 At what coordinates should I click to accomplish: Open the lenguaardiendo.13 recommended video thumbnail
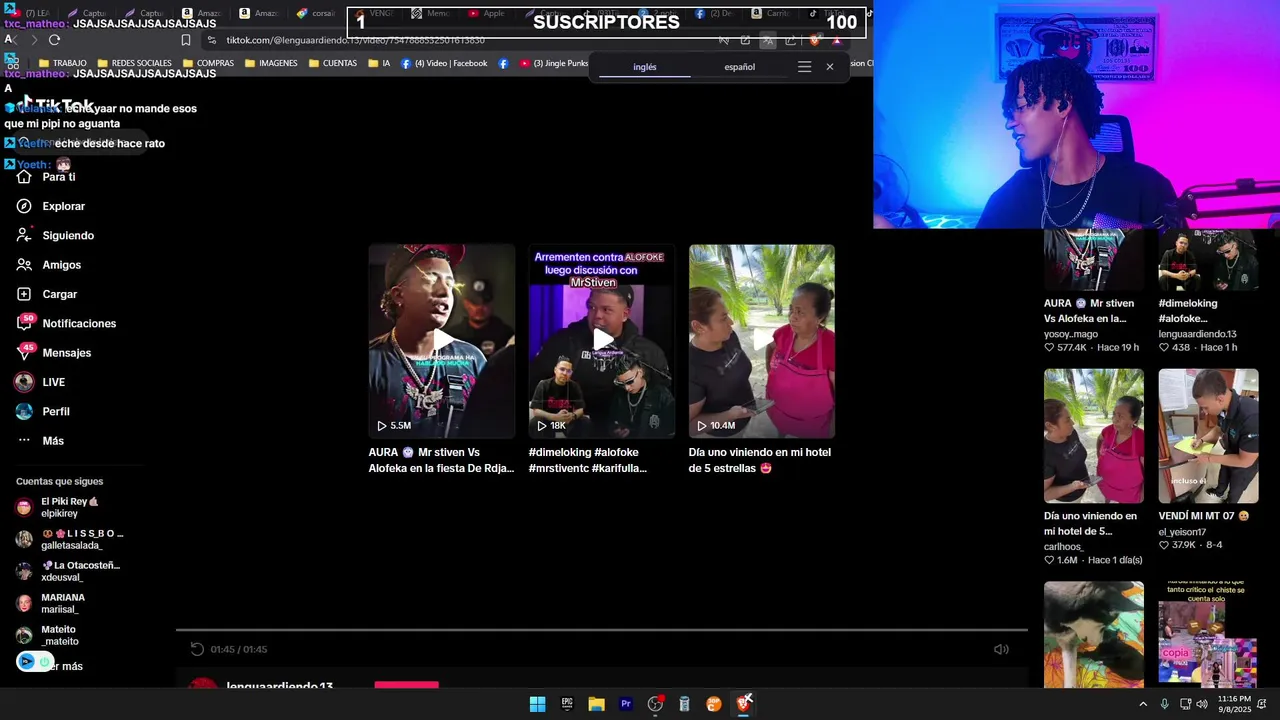point(1208,260)
